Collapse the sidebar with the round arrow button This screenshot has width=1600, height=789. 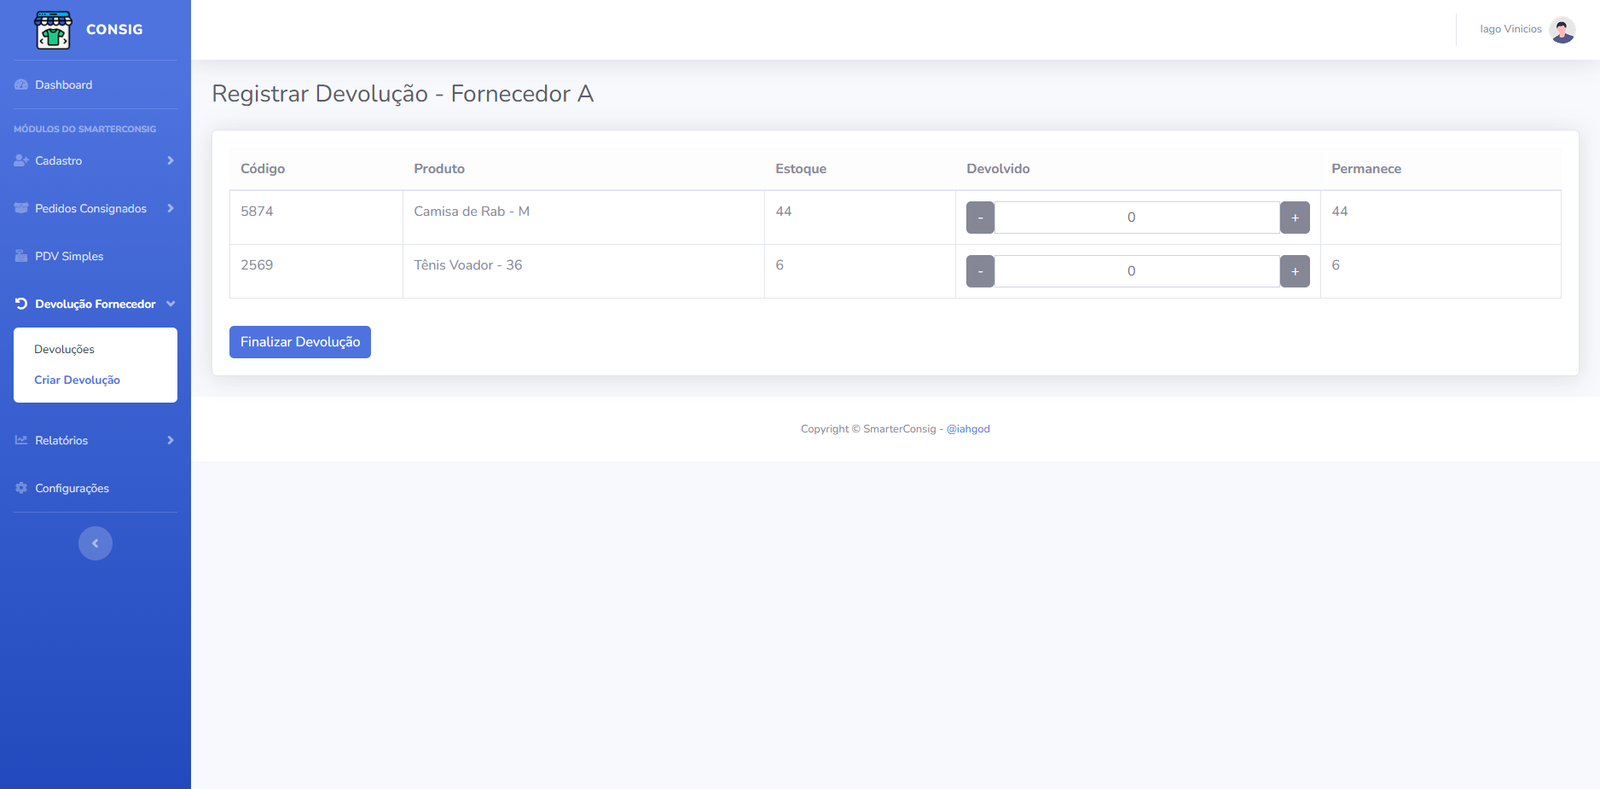pyautogui.click(x=95, y=544)
